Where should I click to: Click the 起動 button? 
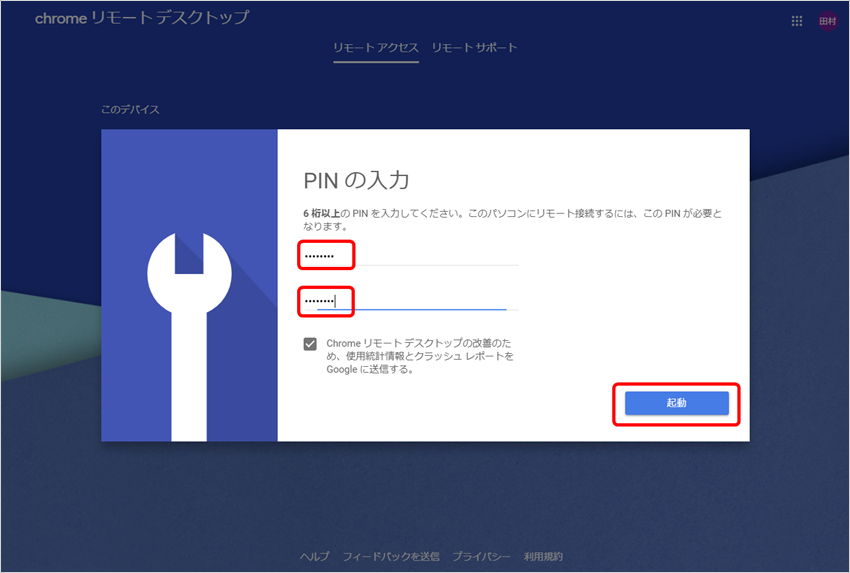[677, 403]
